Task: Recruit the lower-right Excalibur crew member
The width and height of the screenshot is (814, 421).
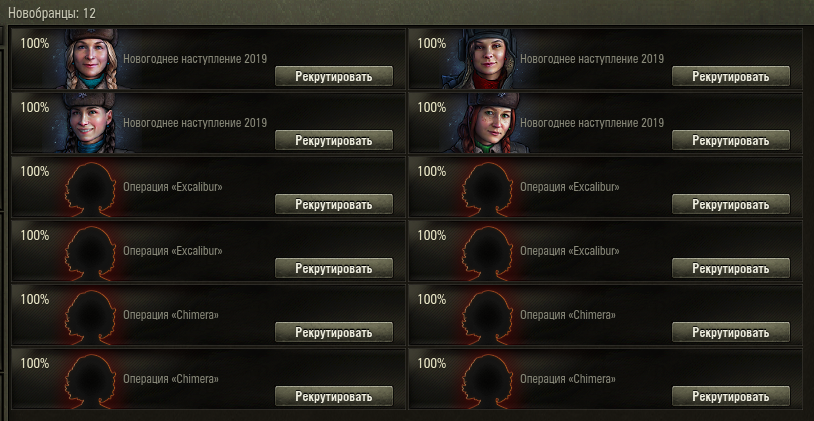Action: (731, 268)
